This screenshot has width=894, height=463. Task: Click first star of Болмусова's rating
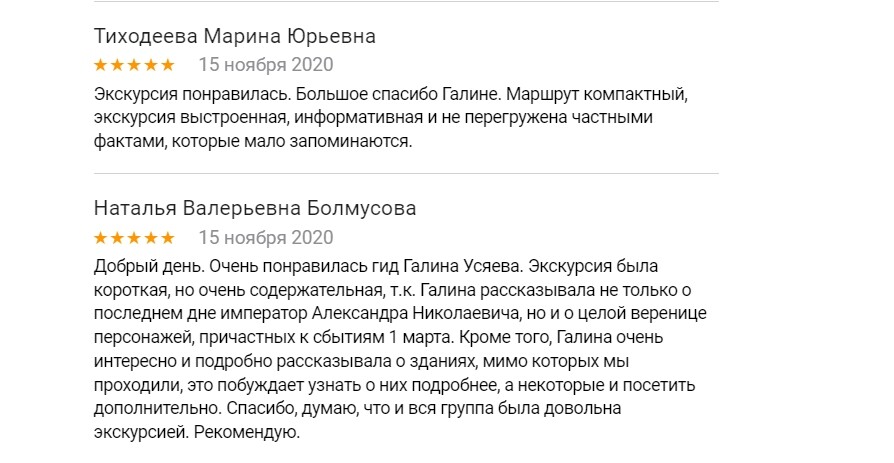[x=101, y=238]
